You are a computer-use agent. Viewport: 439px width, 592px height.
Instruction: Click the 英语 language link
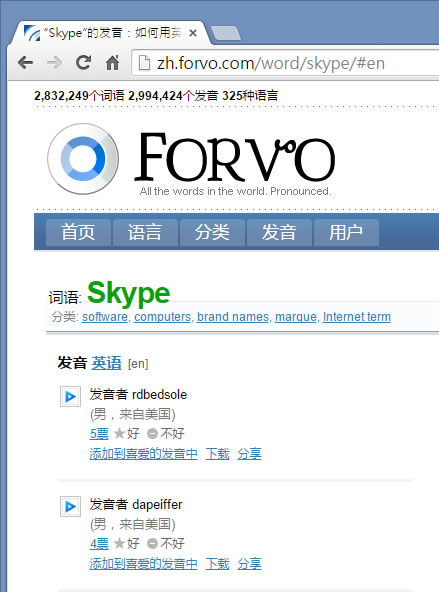point(106,363)
